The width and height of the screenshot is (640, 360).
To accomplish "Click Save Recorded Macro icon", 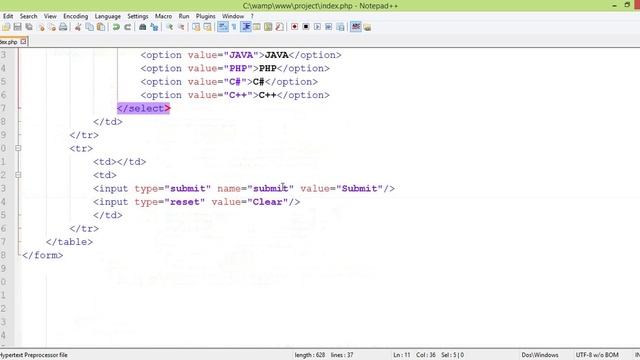I will (340, 27).
